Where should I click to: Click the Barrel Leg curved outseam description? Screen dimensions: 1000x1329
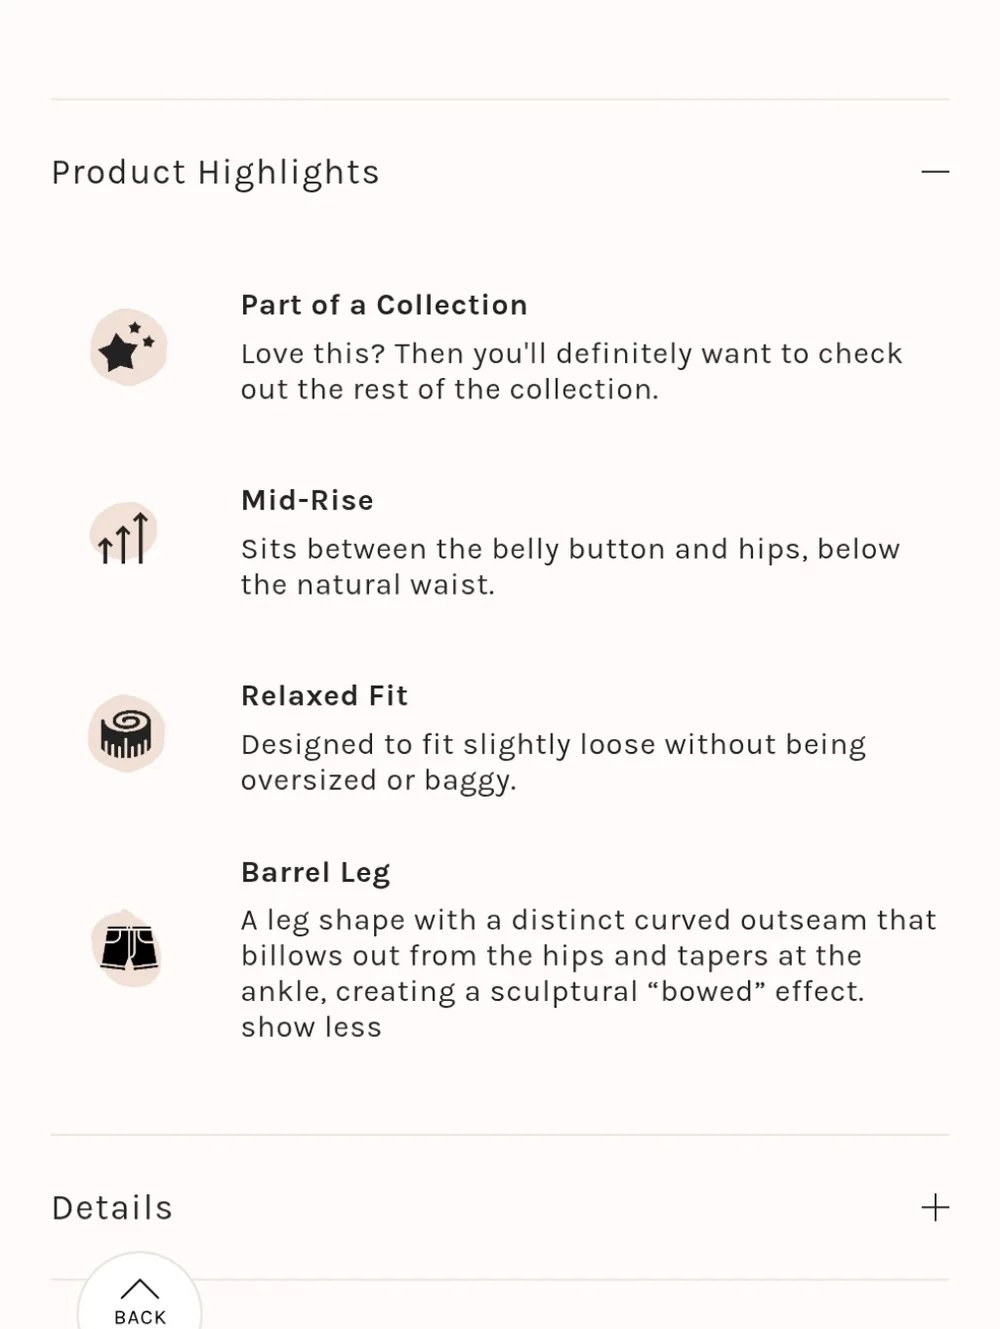(588, 956)
